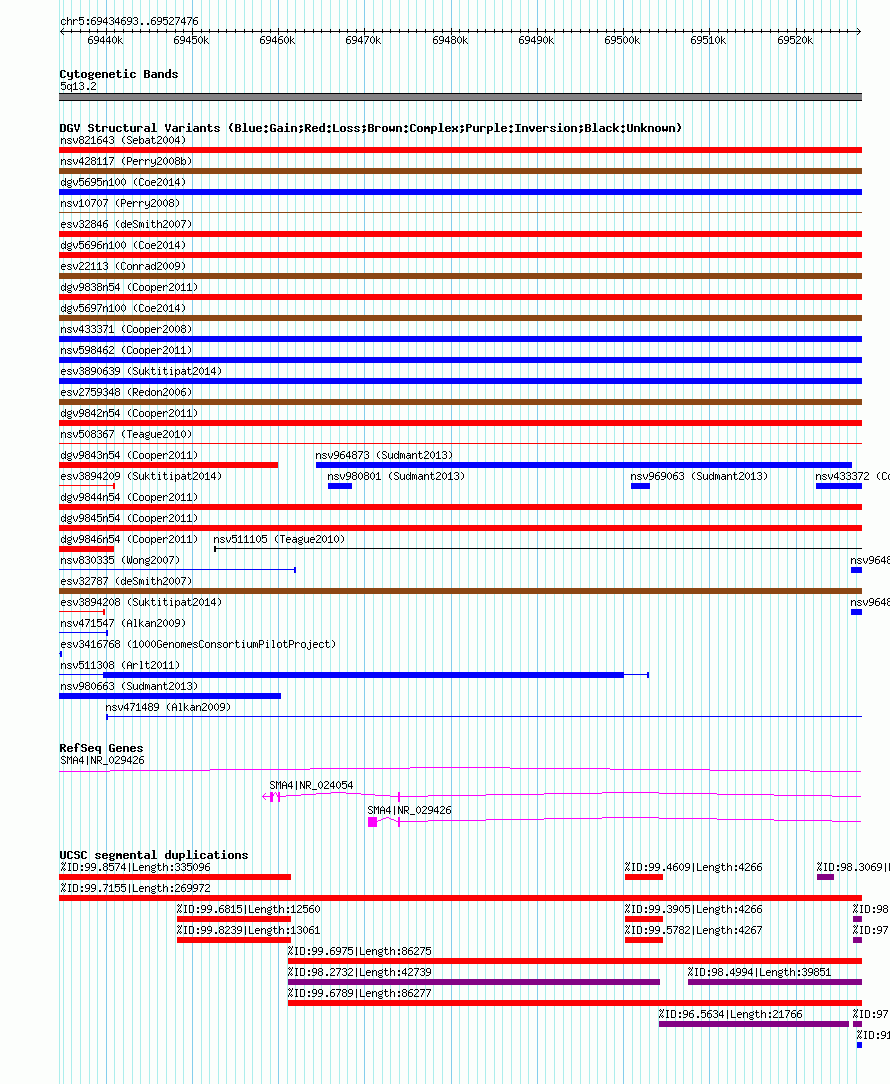
Task: Click the esv22113 (Conrad2009) label
Action: coord(123,266)
